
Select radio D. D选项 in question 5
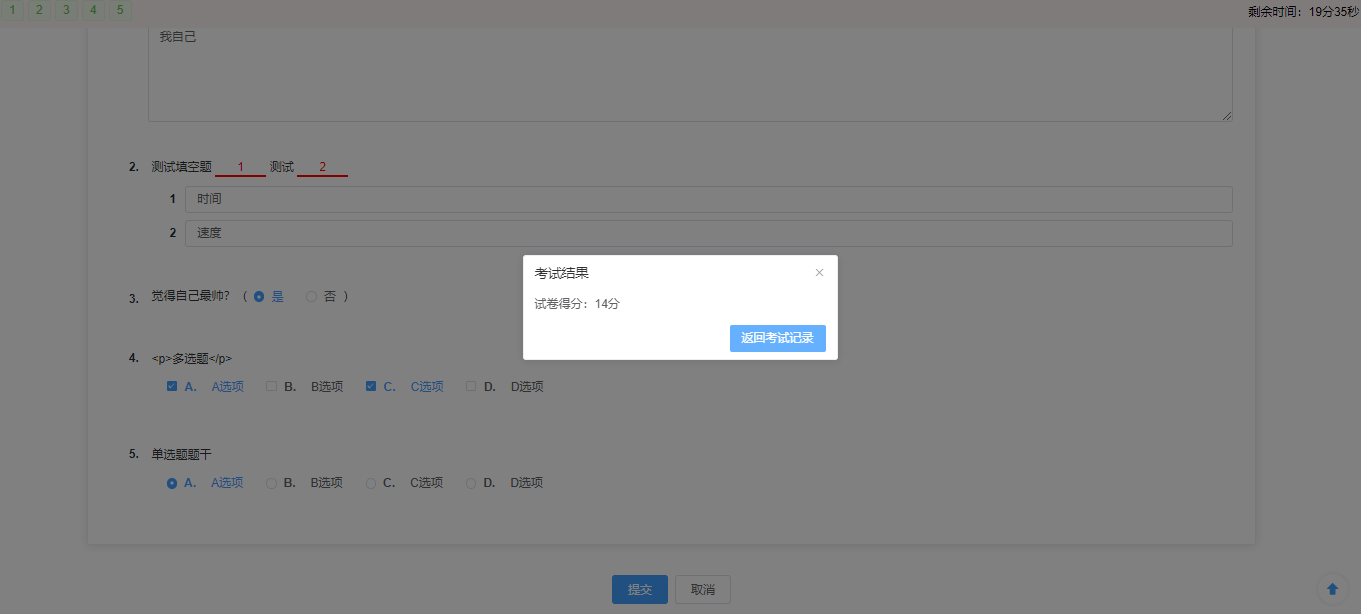(x=471, y=483)
